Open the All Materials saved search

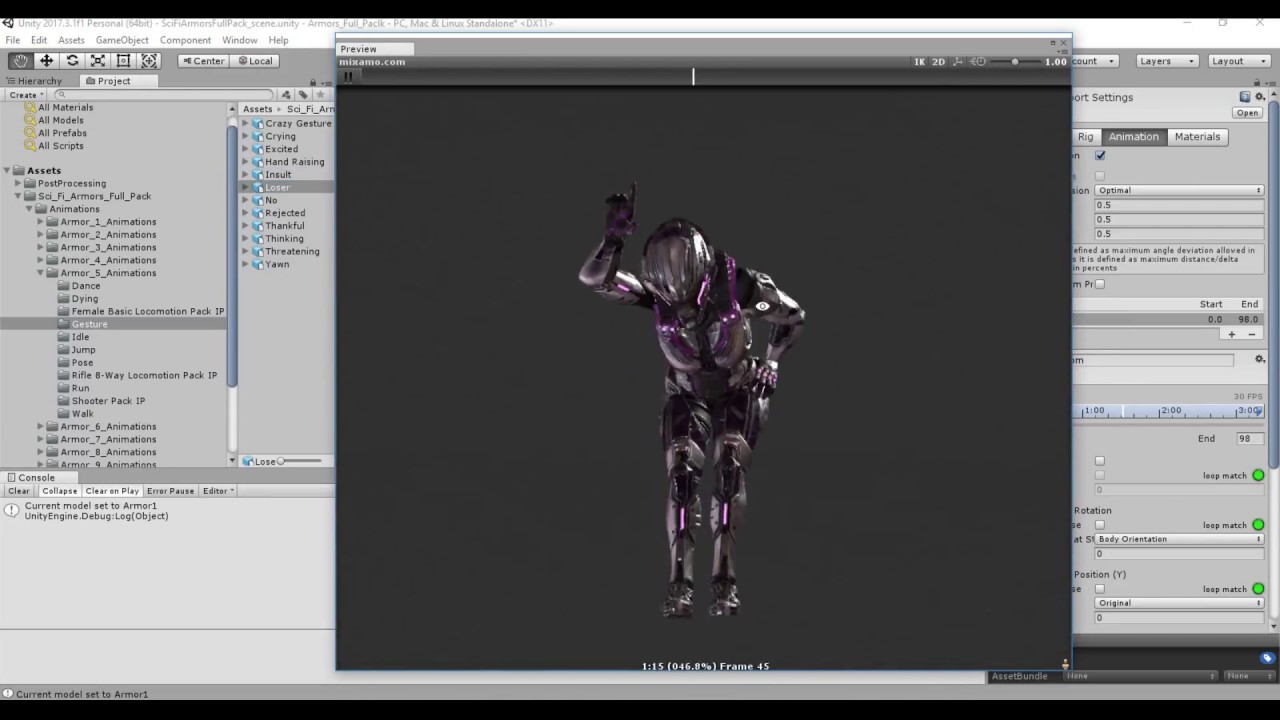pyautogui.click(x=66, y=107)
